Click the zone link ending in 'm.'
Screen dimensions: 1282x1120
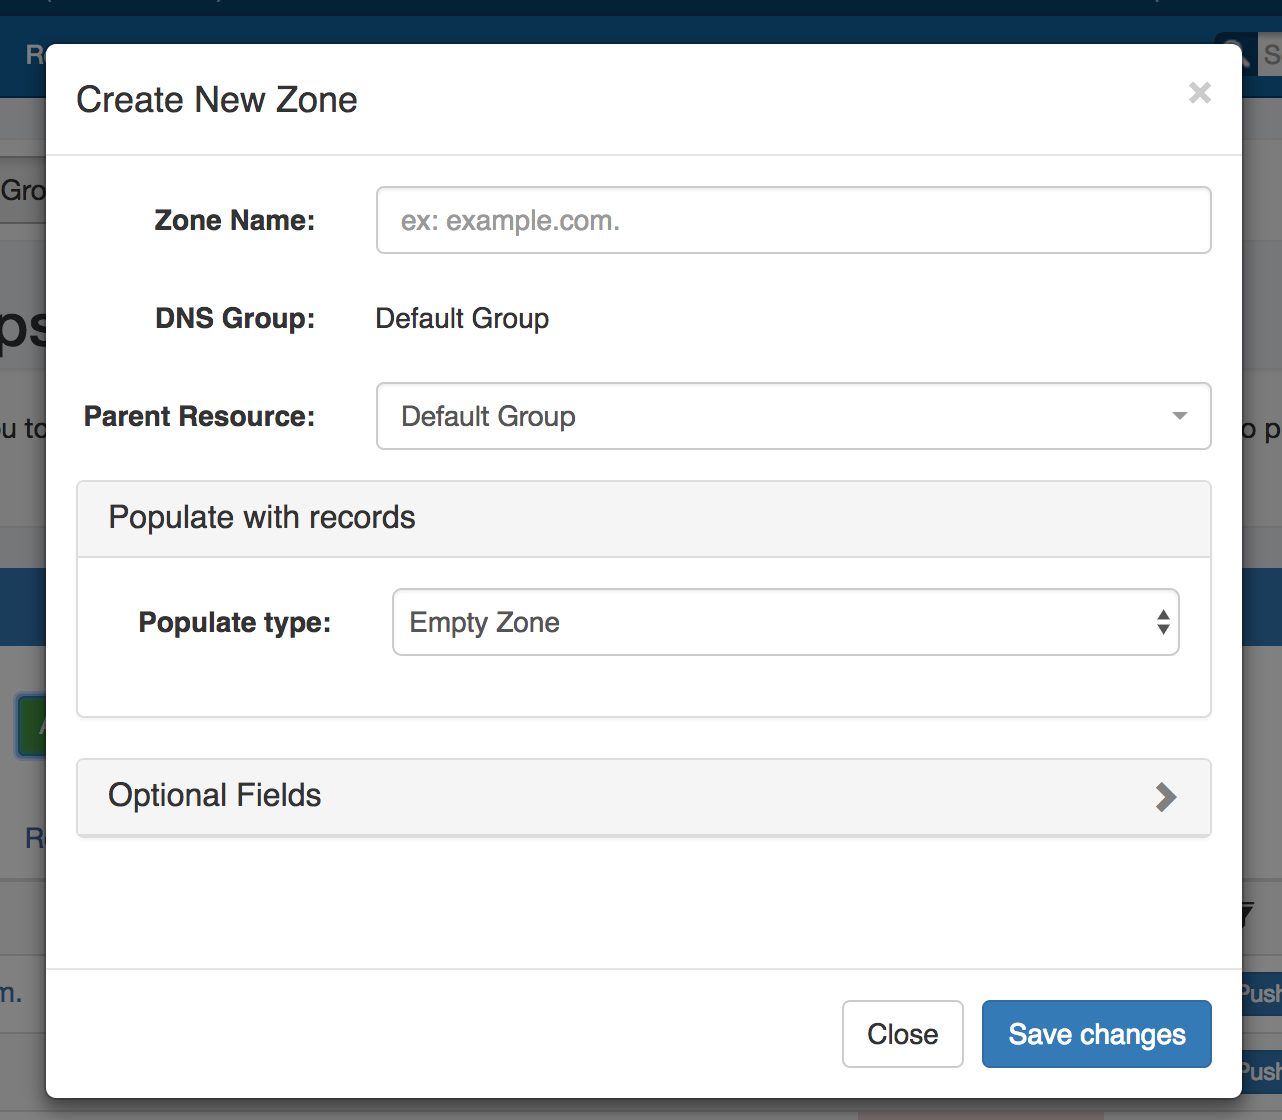click(12, 993)
